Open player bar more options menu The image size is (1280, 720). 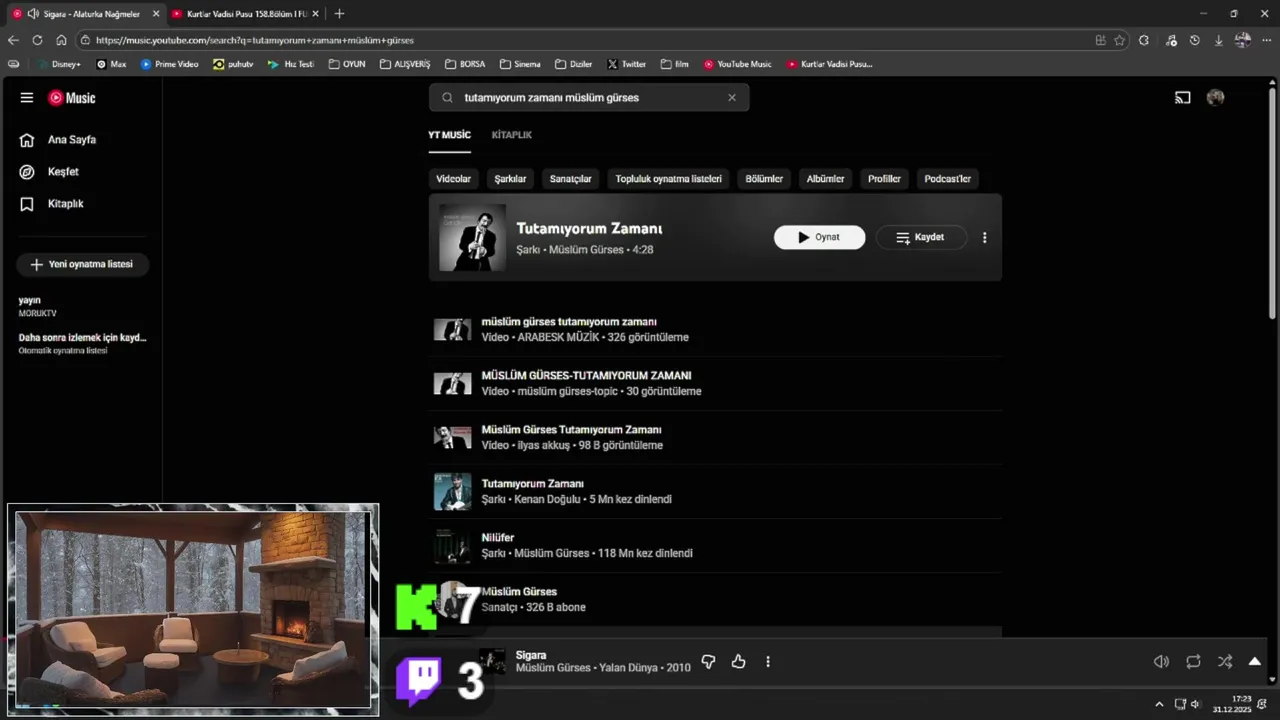point(768,662)
